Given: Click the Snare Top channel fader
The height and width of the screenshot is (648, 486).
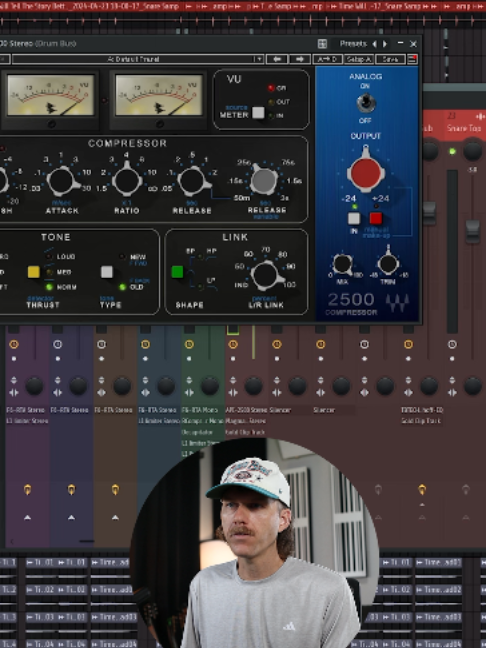Looking at the screenshot, I should (473, 231).
